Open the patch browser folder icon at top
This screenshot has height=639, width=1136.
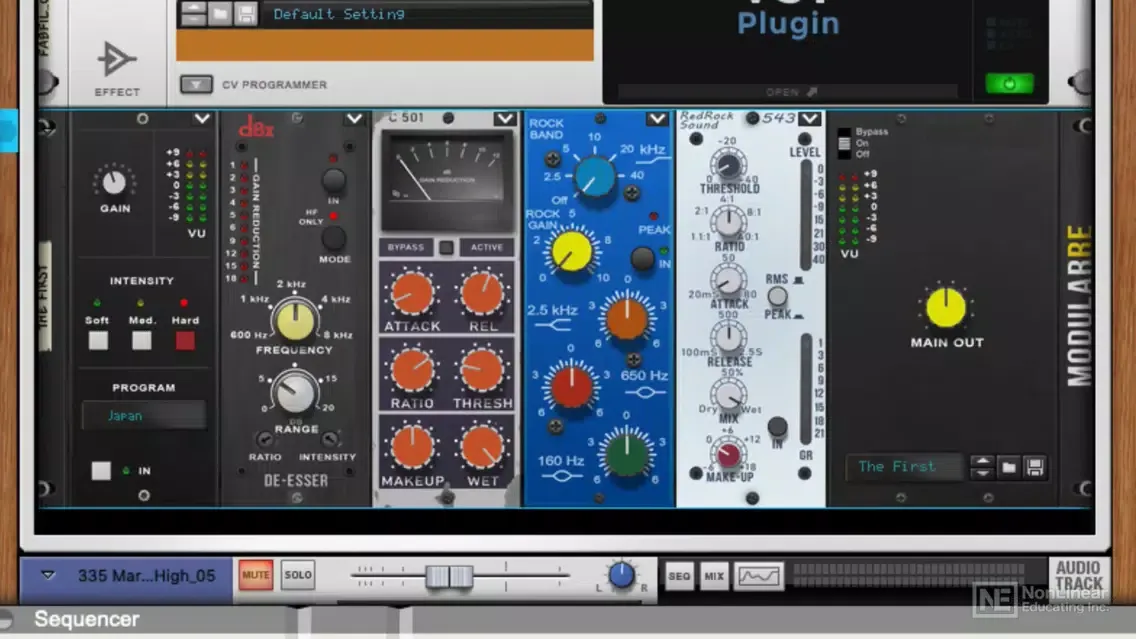point(220,13)
